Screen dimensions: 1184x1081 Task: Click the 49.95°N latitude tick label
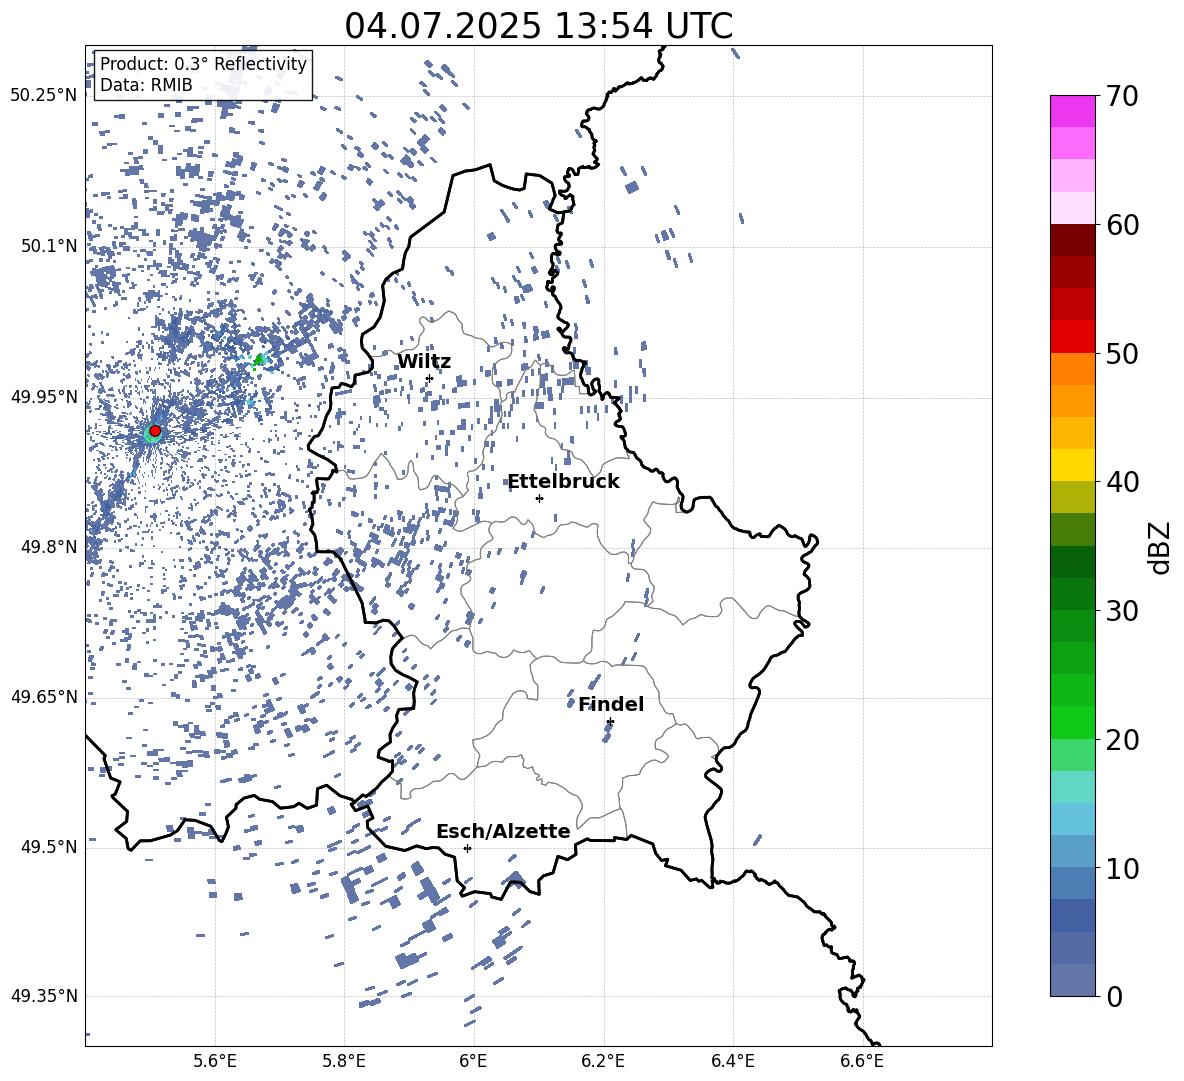pyautogui.click(x=44, y=397)
